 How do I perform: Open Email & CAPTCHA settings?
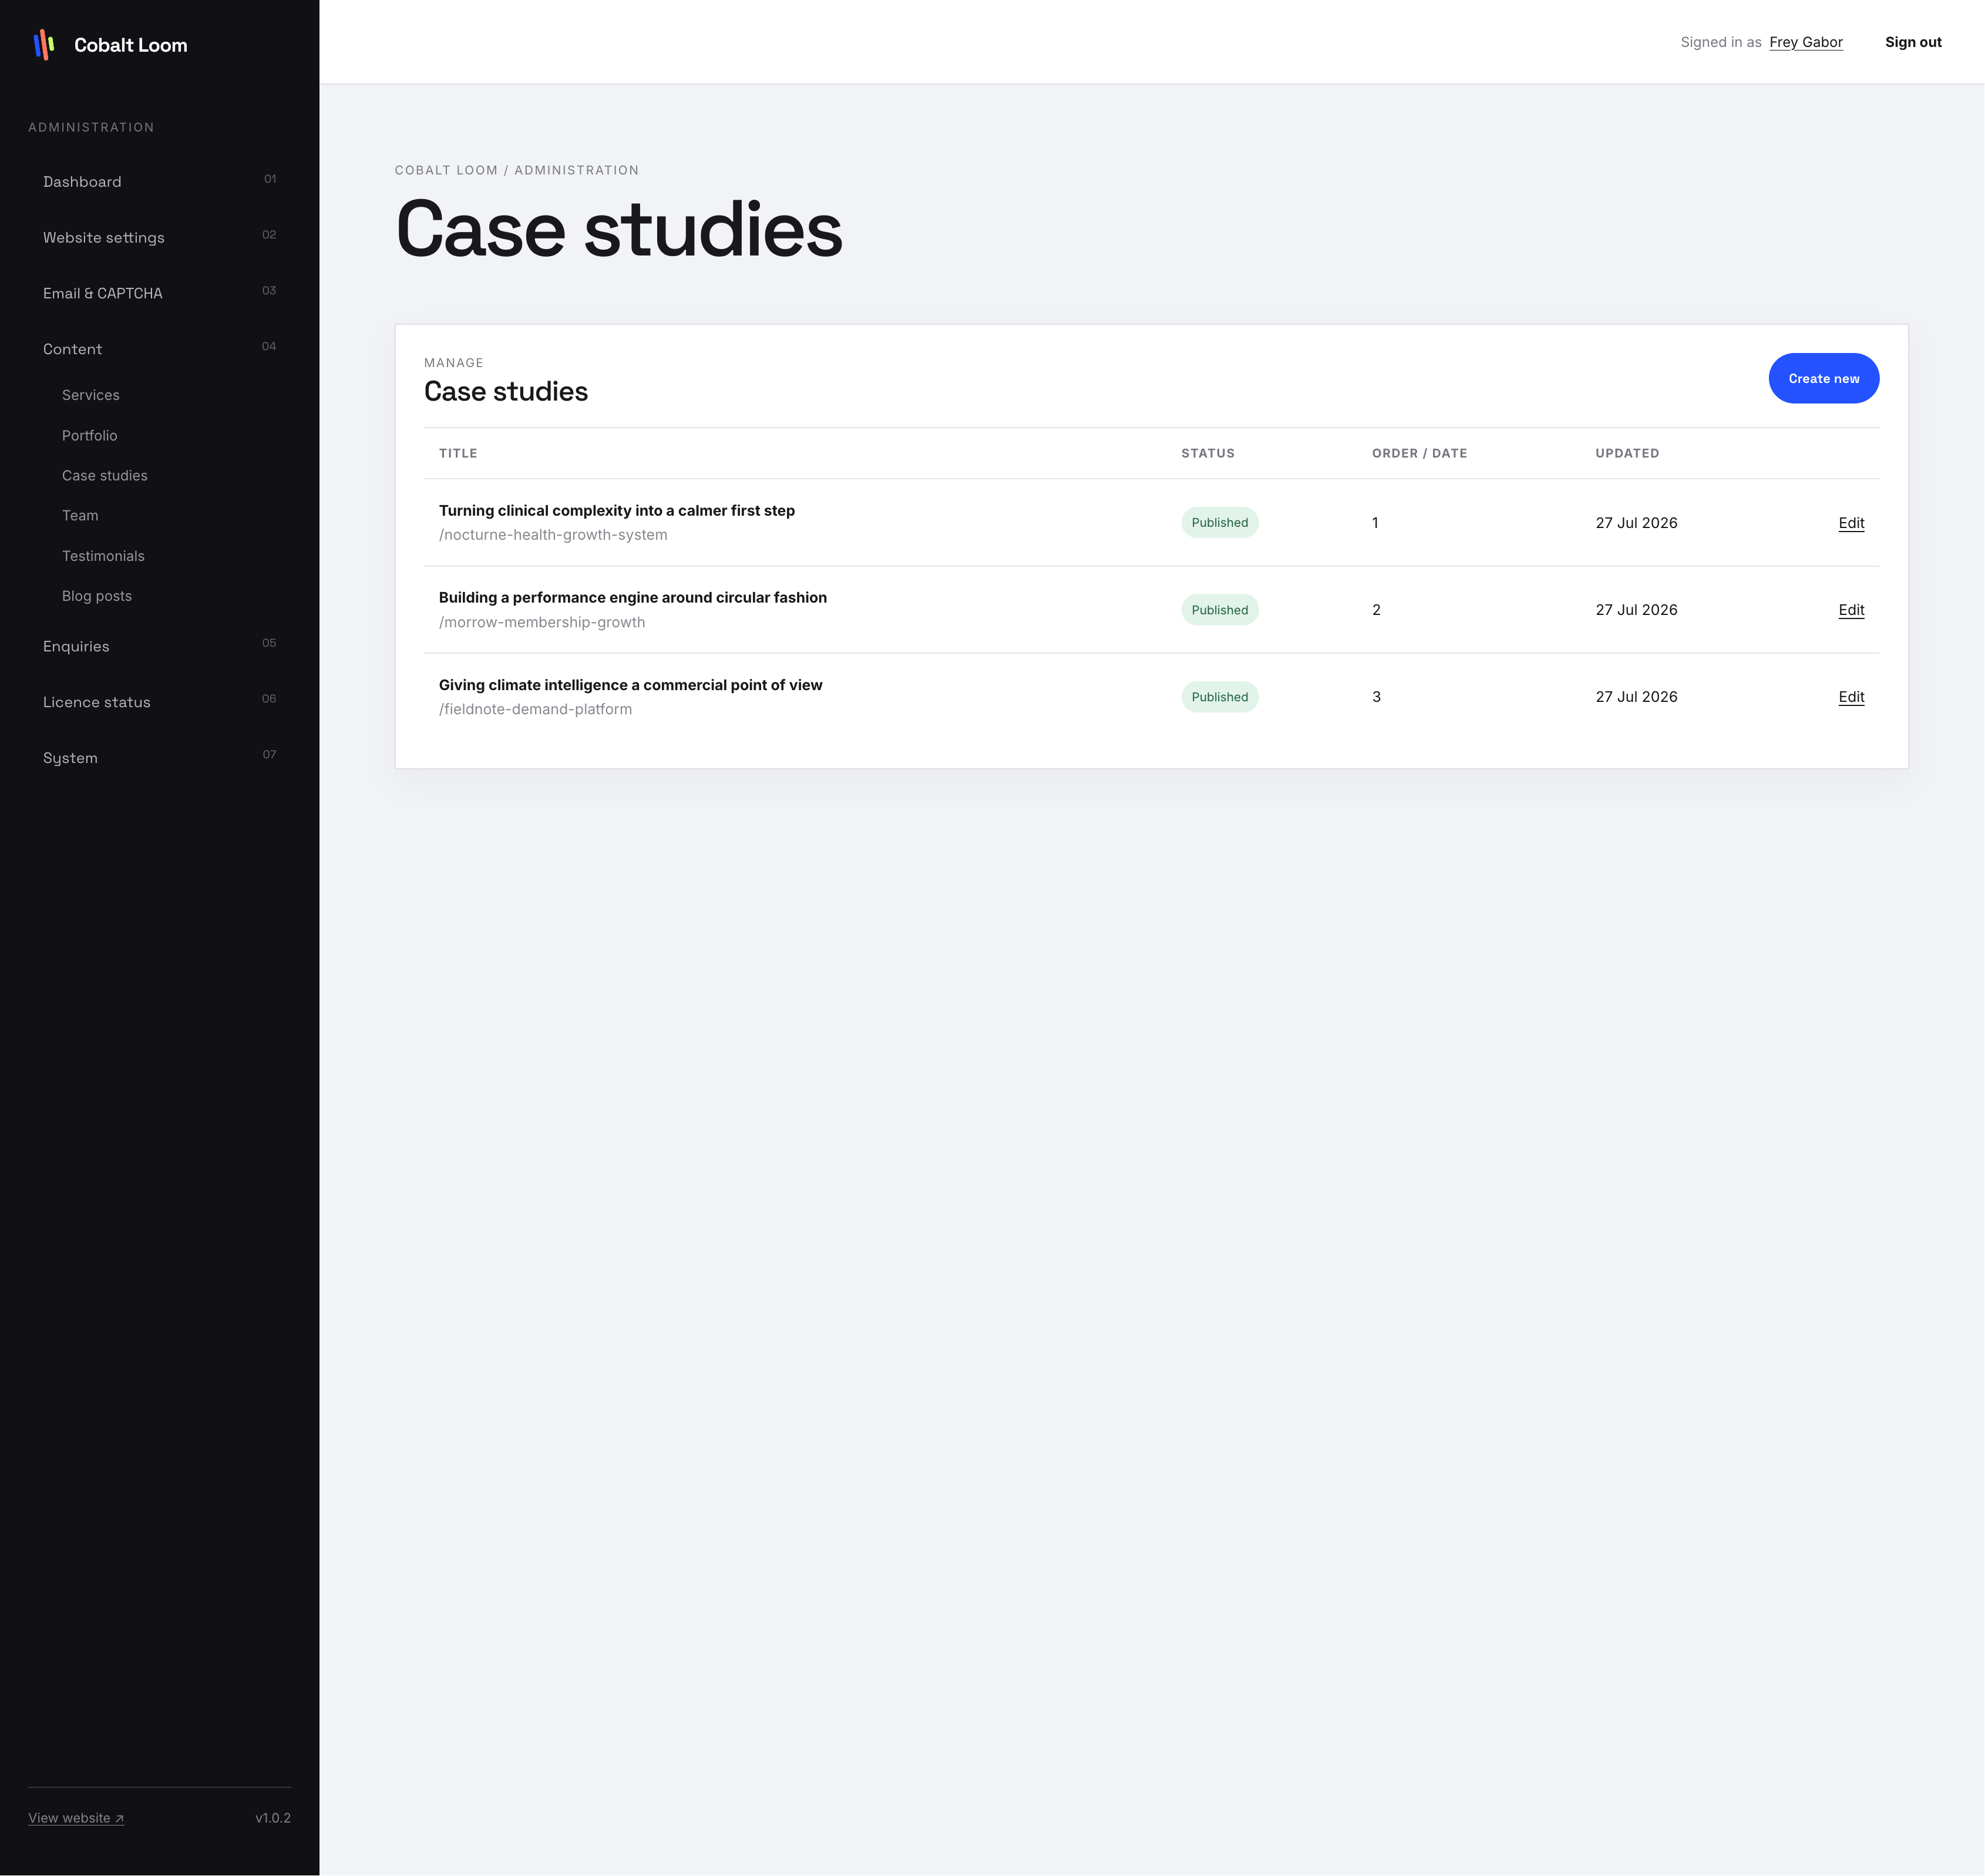pyautogui.click(x=159, y=293)
